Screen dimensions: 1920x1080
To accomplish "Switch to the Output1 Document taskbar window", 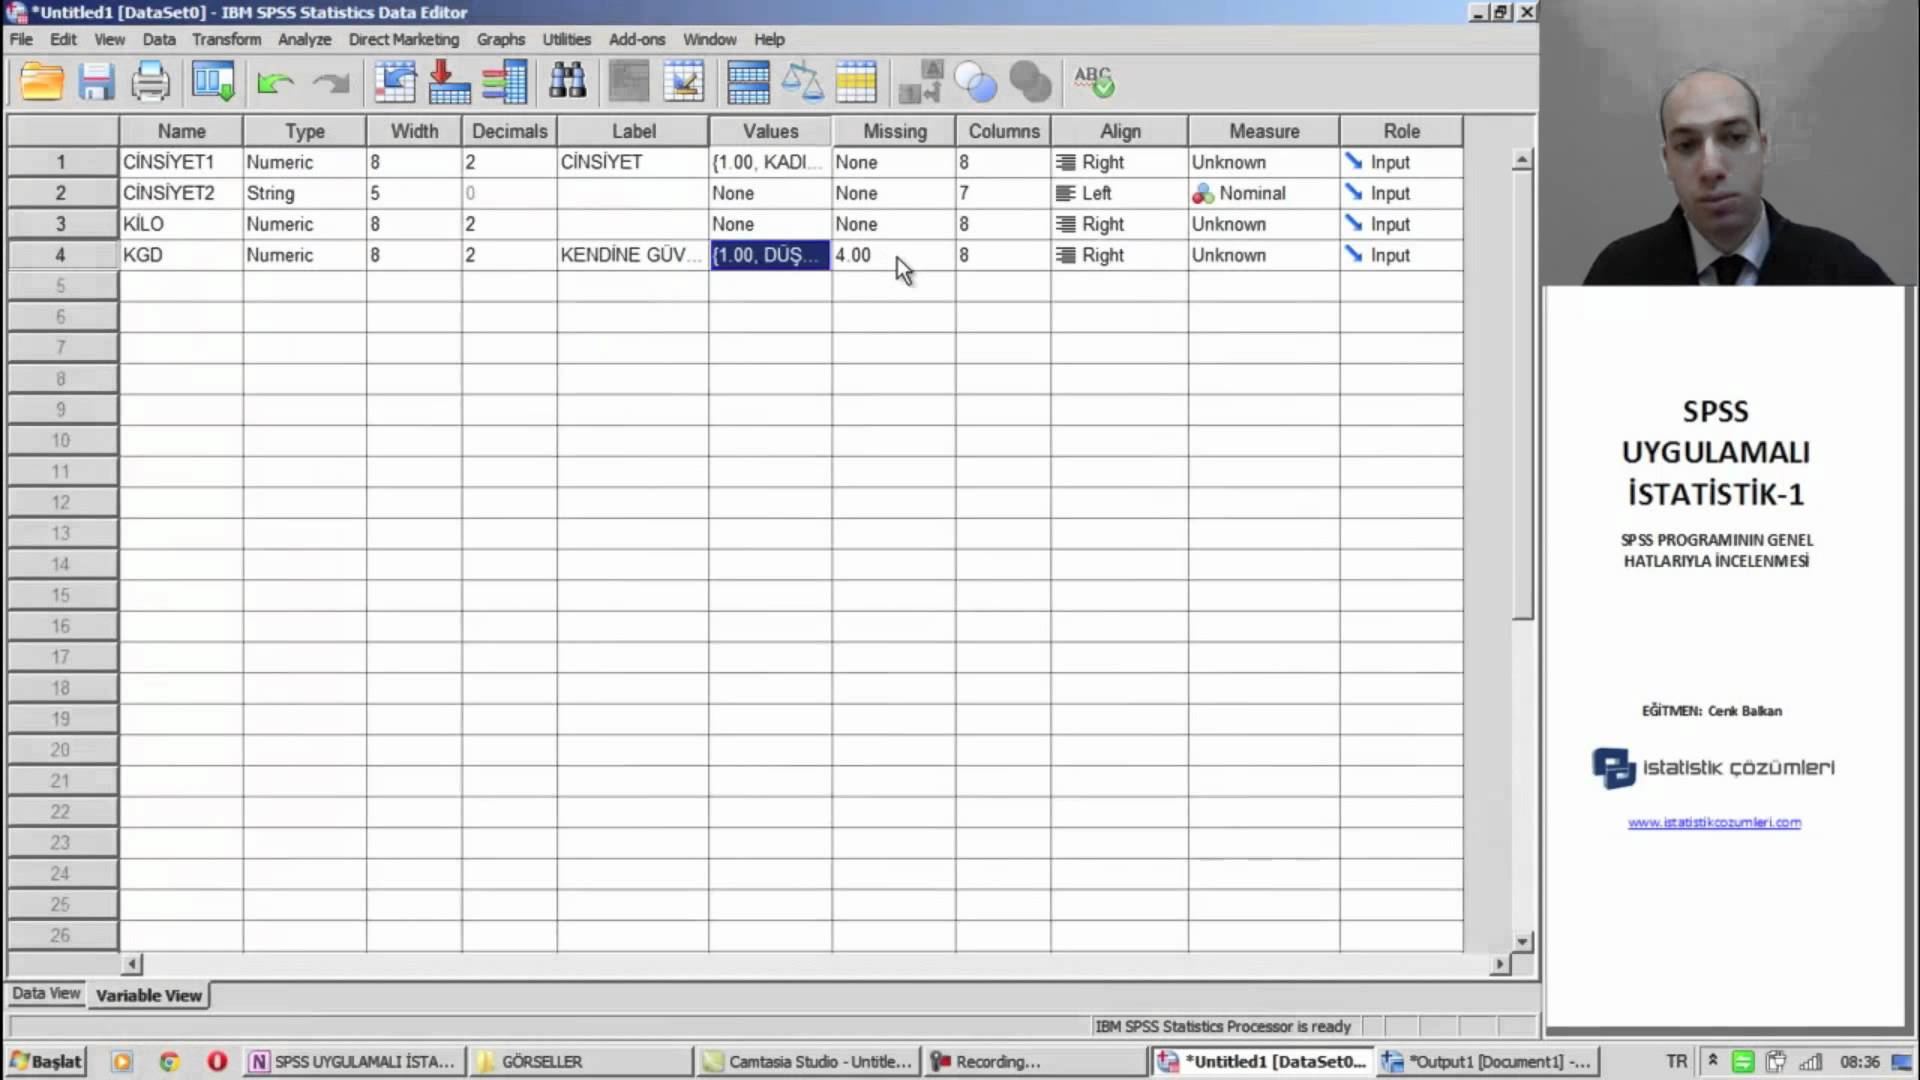I will [x=1488, y=1061].
